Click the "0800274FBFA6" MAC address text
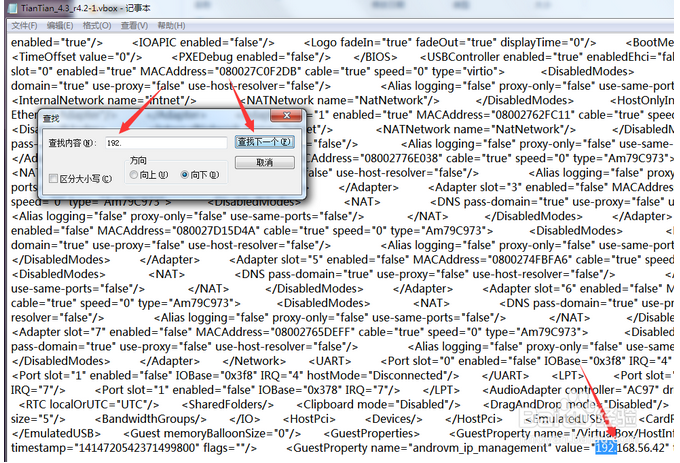The height and width of the screenshot is (463, 680). point(529,260)
